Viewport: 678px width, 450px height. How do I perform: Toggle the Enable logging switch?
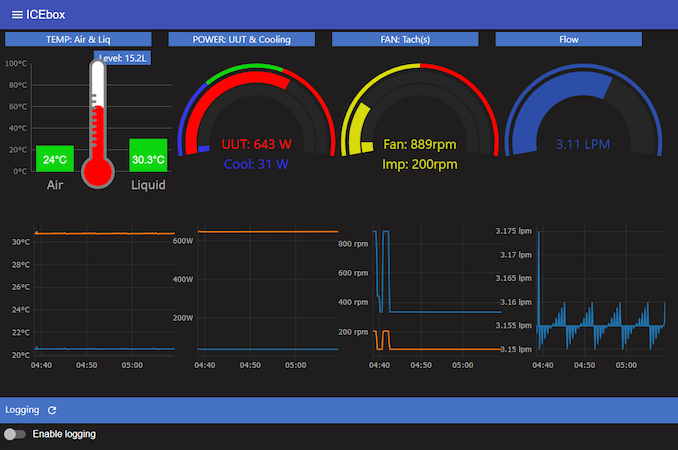coord(15,434)
